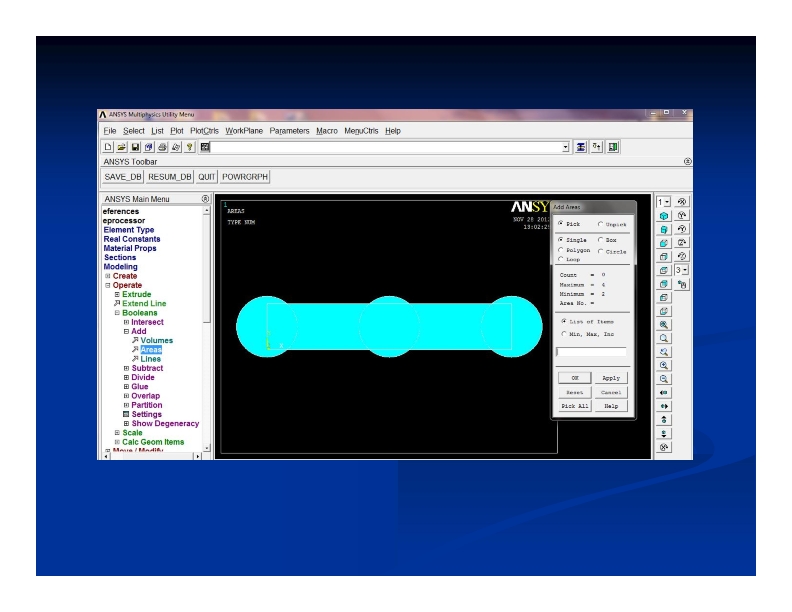Viewport: 792px width, 612px height.
Task: Click the Save database icon in the top toolbar
Action: pyautogui.click(x=134, y=147)
